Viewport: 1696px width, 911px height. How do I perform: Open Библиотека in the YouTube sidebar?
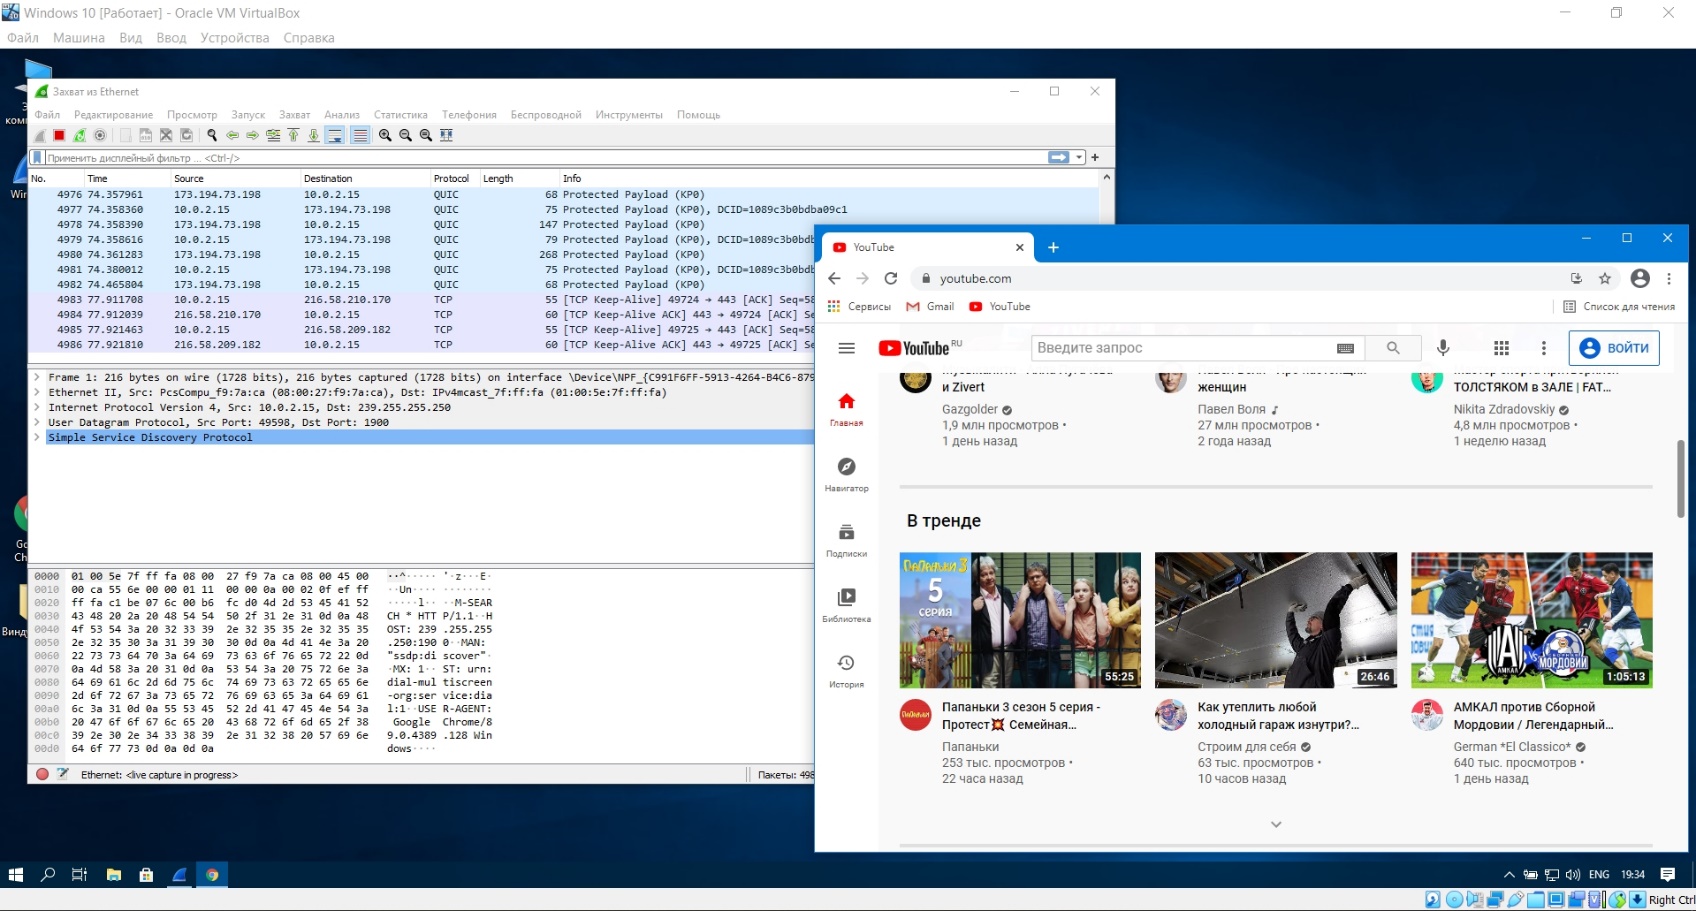coord(846,606)
